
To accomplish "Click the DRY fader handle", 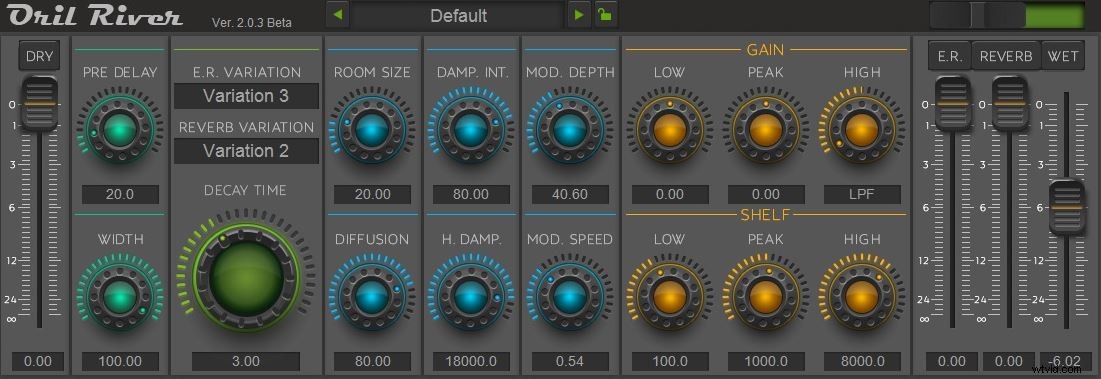I will (x=39, y=103).
